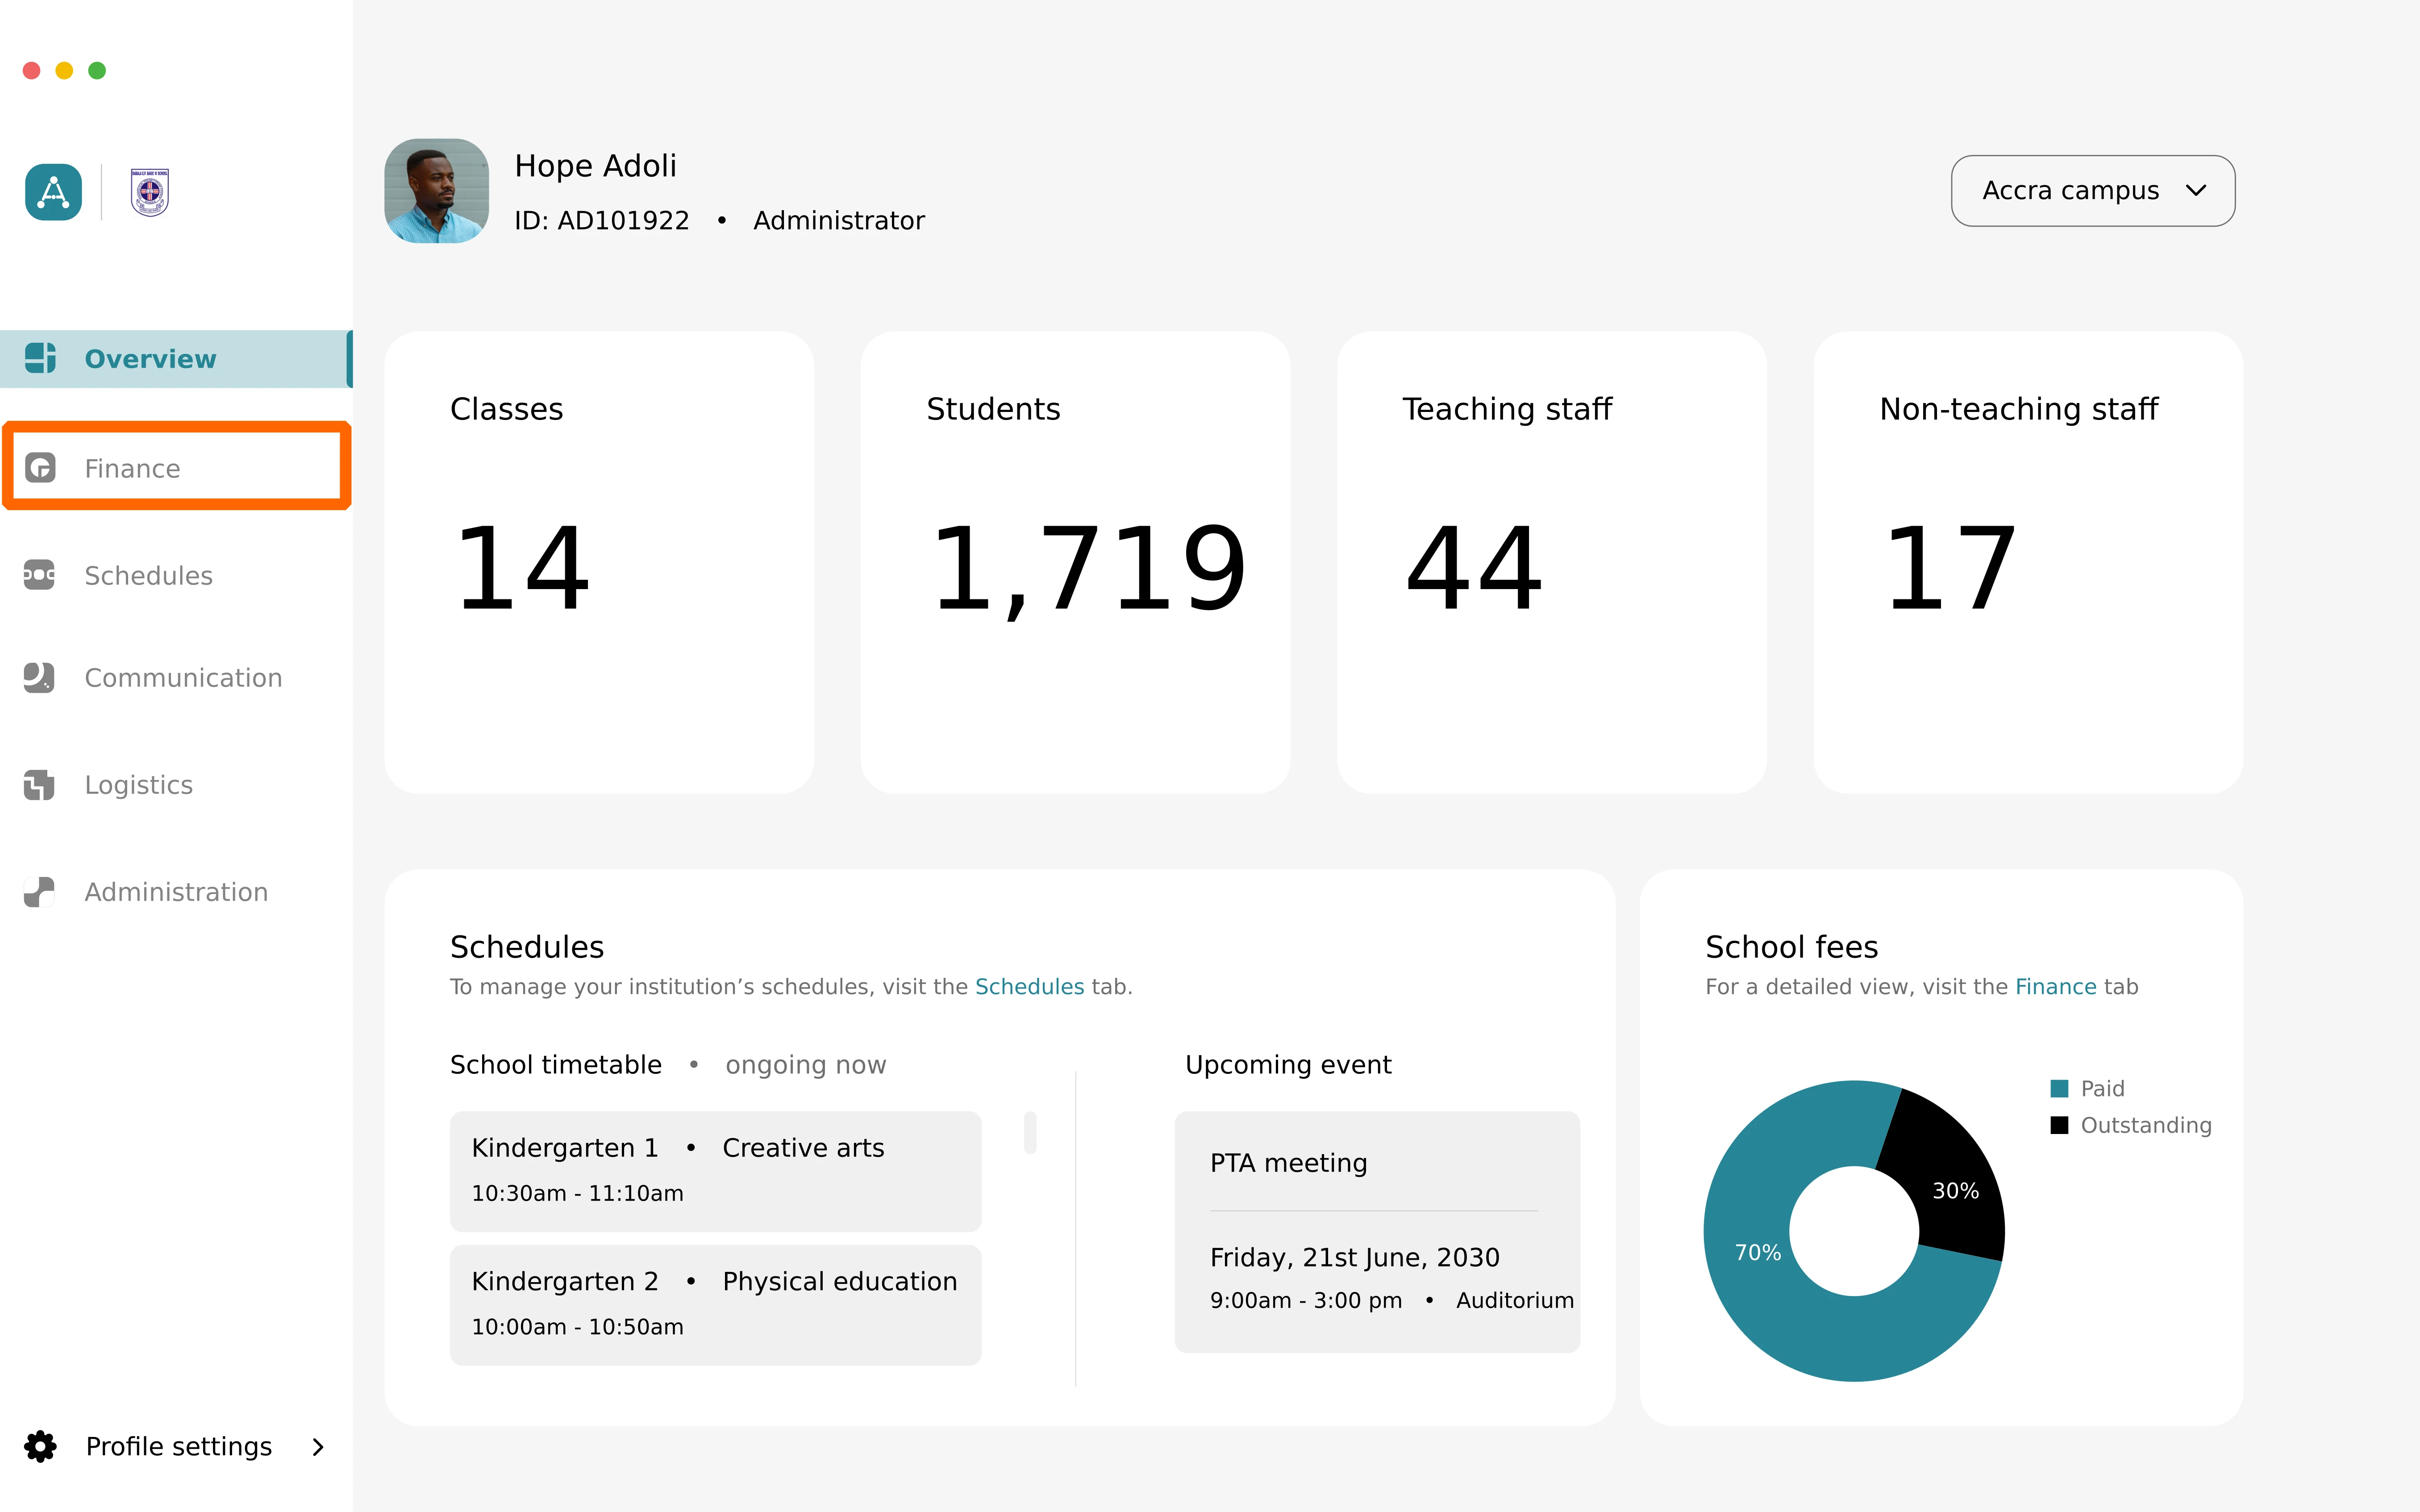The image size is (2420, 1512).
Task: Click the School timetable heading
Action: click(556, 1065)
